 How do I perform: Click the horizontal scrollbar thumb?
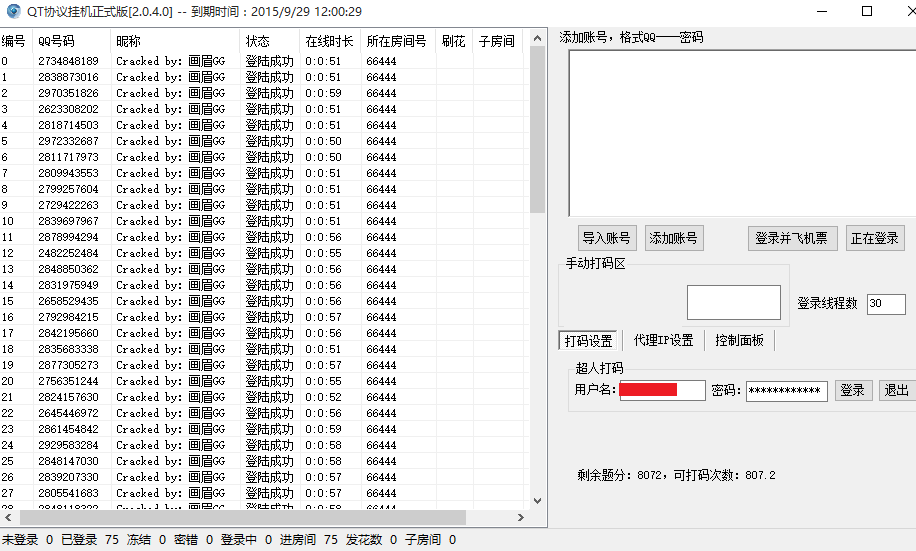tap(243, 518)
